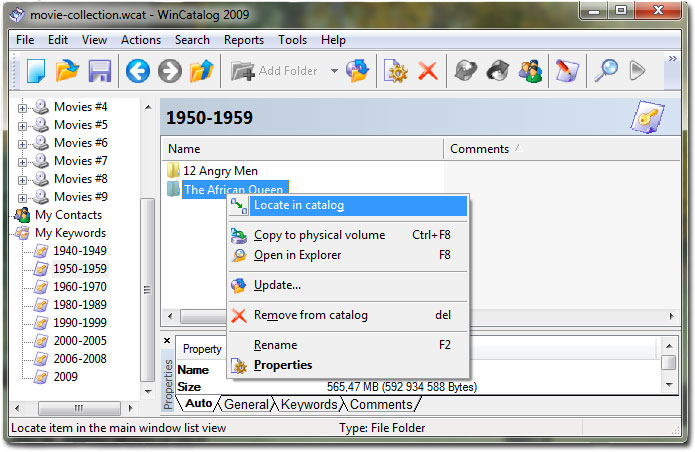Click the New catalog toolbar icon
Viewport: 695px width, 452px height.
pos(36,71)
